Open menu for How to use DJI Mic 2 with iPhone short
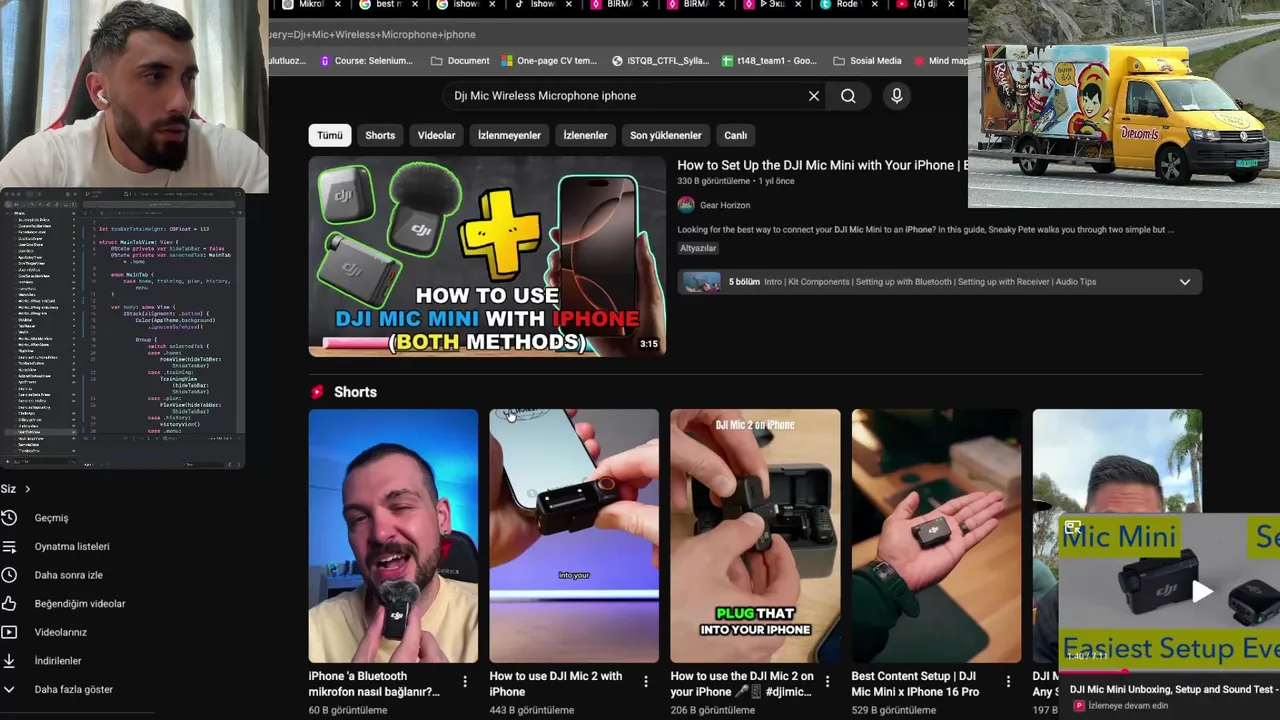The width and height of the screenshot is (1280, 720). tap(646, 682)
